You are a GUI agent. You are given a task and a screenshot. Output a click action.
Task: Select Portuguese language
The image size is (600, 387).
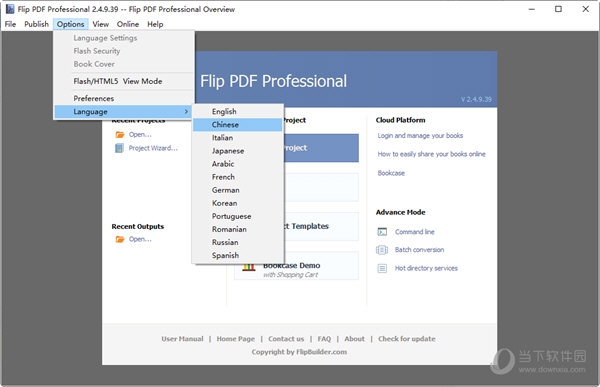pyautogui.click(x=238, y=216)
